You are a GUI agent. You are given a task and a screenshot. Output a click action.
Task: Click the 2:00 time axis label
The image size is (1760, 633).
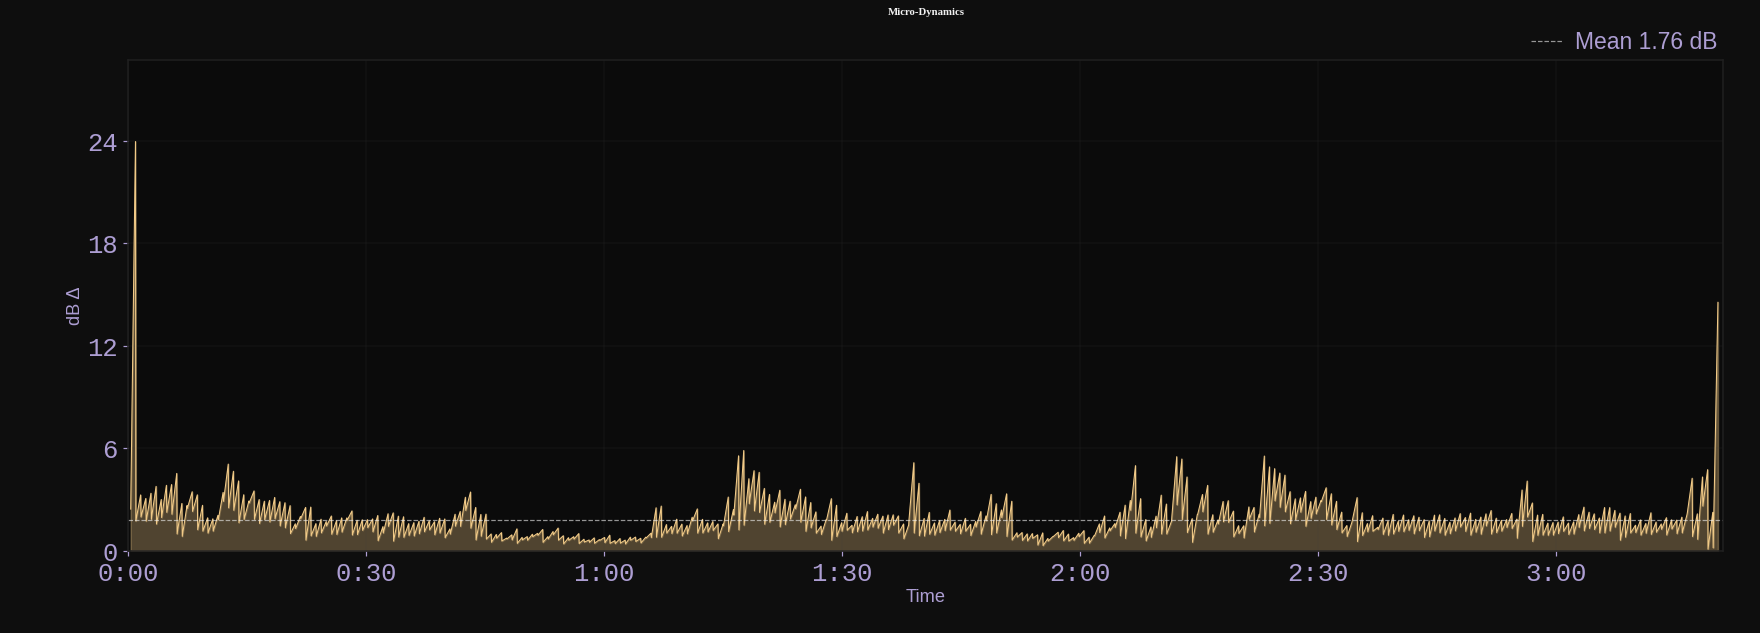point(1080,574)
